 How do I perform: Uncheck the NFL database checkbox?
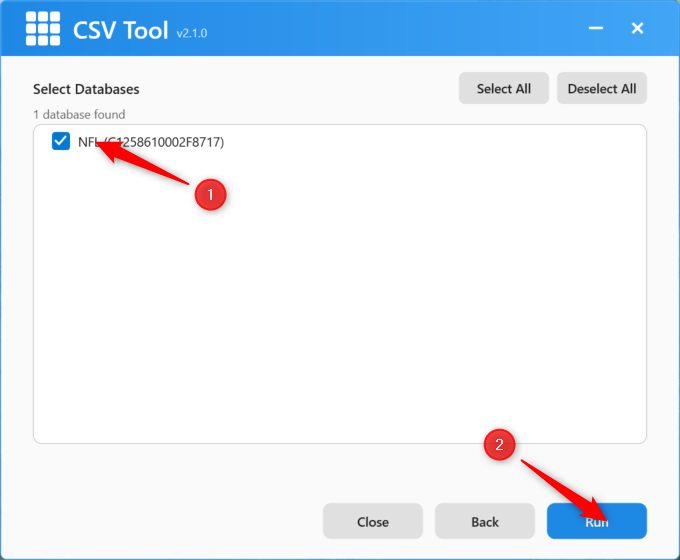[61, 142]
